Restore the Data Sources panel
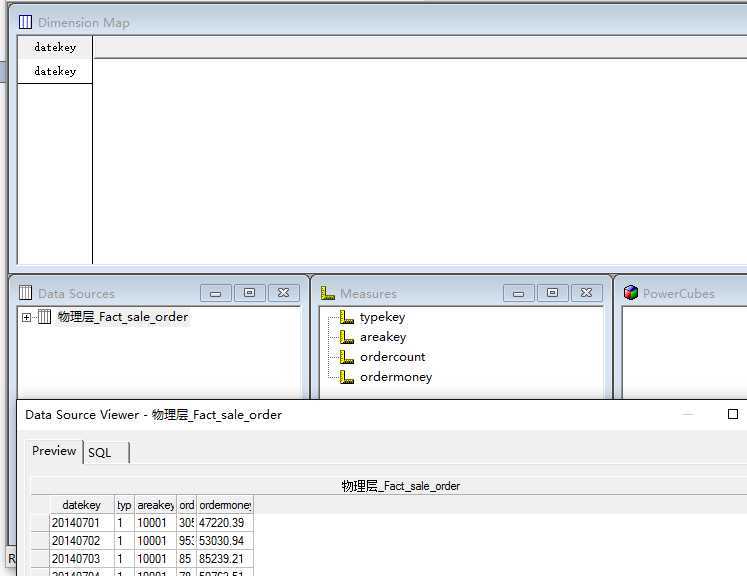Image resolution: width=747 pixels, height=576 pixels. coord(250,293)
